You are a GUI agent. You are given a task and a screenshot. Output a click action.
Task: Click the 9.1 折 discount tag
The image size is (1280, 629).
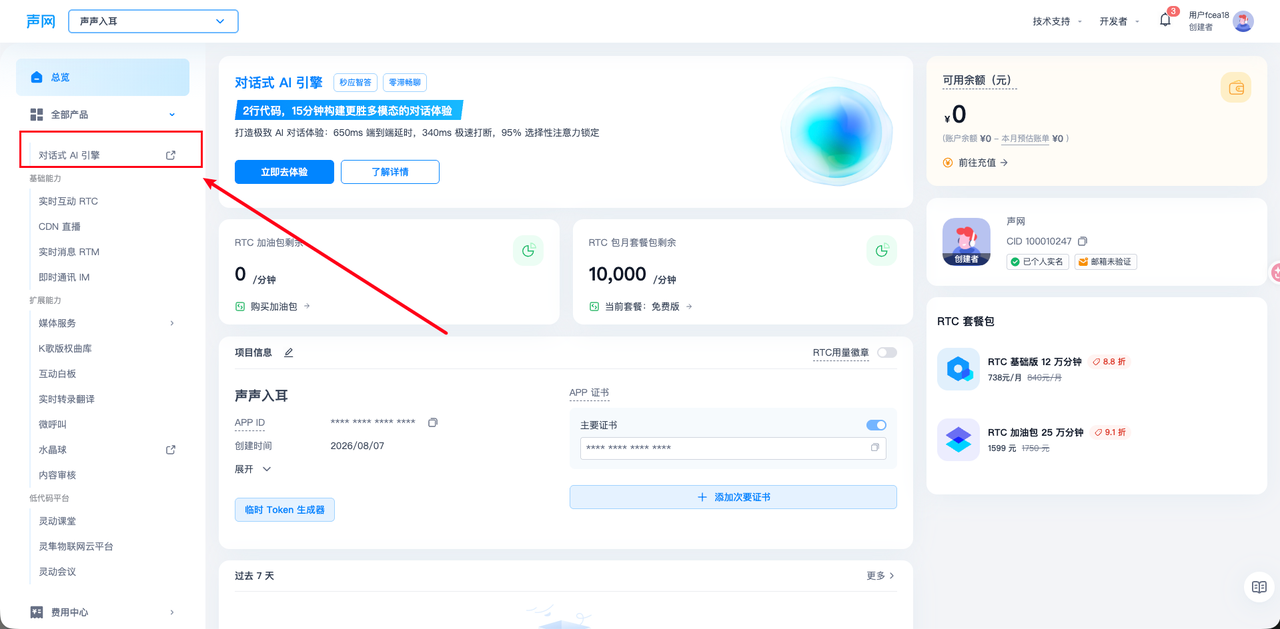click(1109, 433)
